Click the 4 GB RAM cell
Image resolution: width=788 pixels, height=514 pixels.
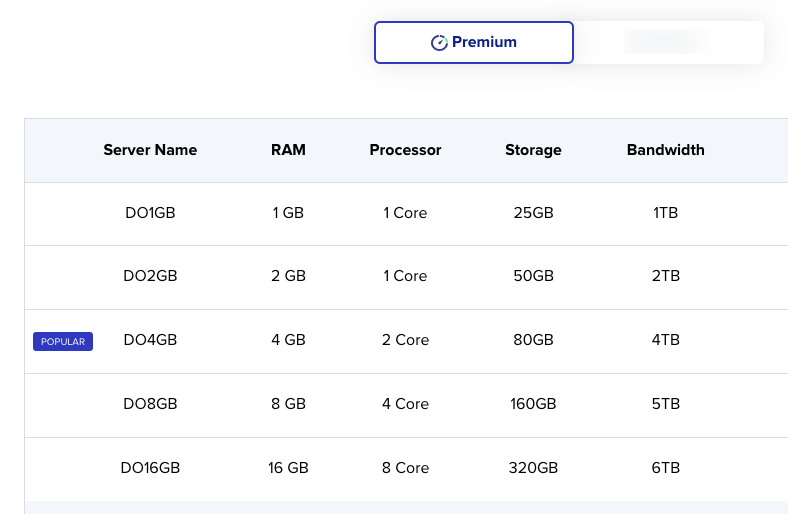[x=288, y=340]
